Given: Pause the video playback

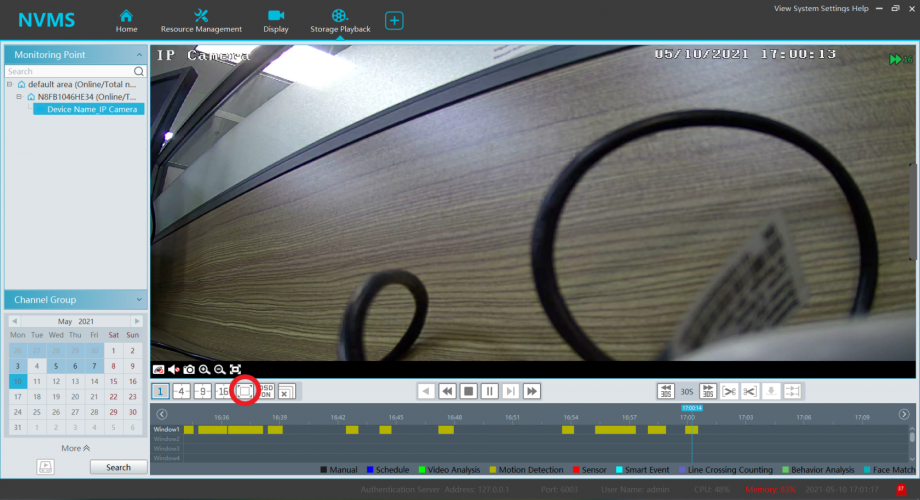Looking at the screenshot, I should tap(490, 391).
